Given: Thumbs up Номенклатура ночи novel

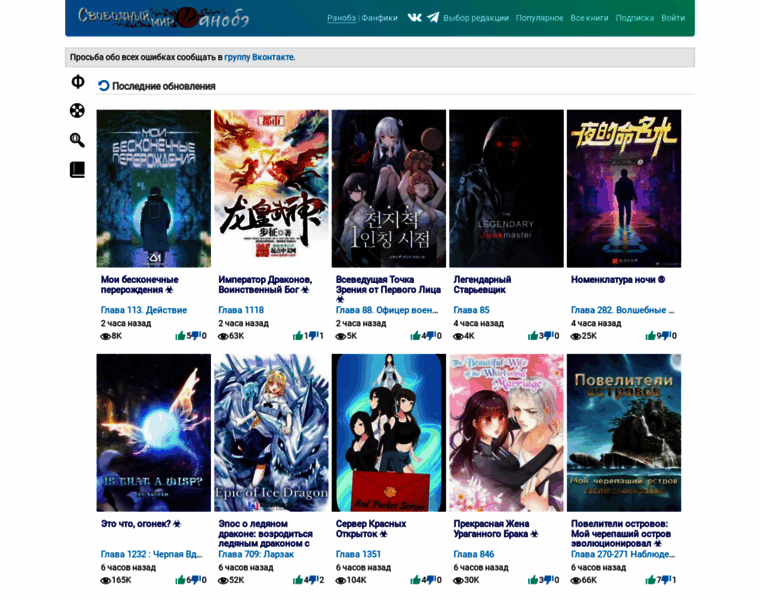Looking at the screenshot, I should (650, 335).
